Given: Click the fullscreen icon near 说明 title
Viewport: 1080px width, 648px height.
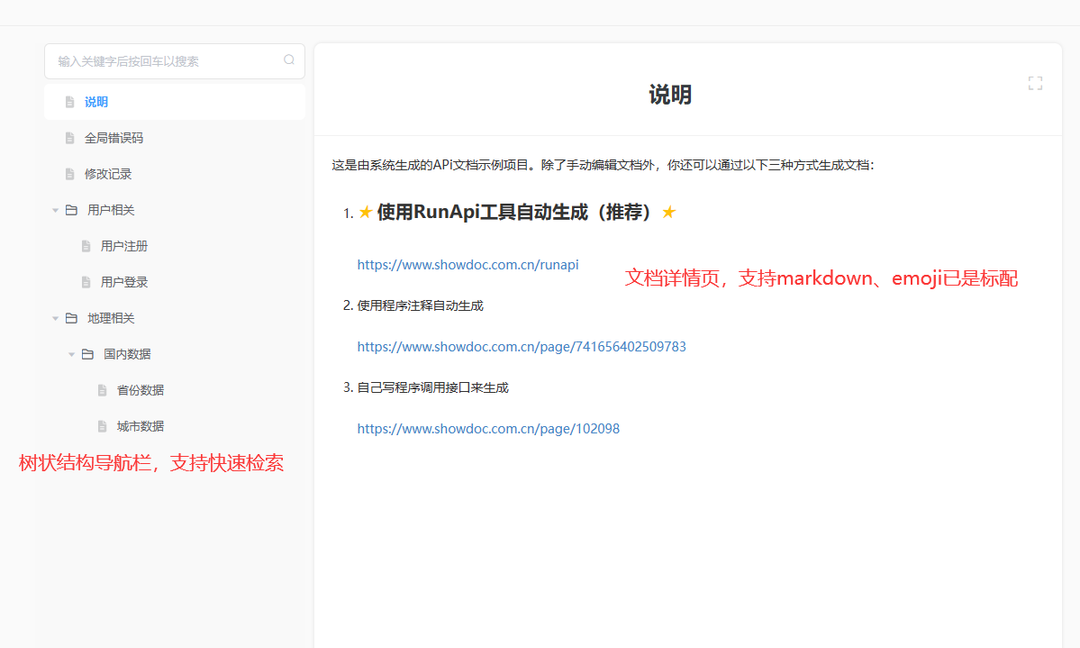Looking at the screenshot, I should pos(1035,83).
